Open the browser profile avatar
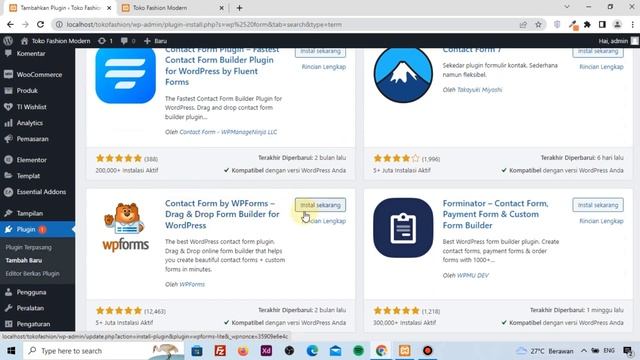This screenshot has height=360, width=640. [618, 24]
